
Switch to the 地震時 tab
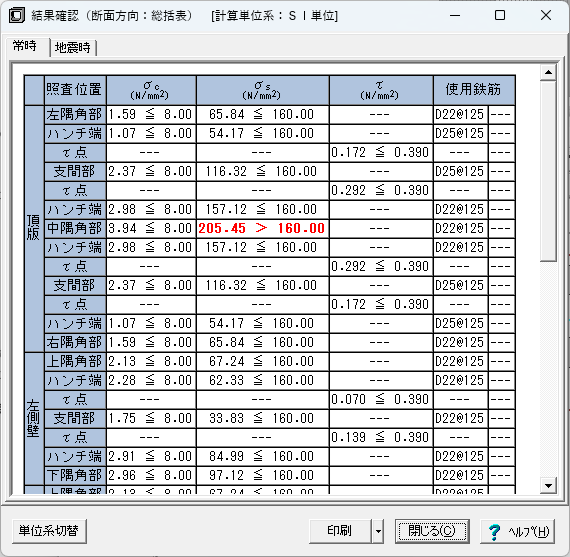[x=73, y=48]
